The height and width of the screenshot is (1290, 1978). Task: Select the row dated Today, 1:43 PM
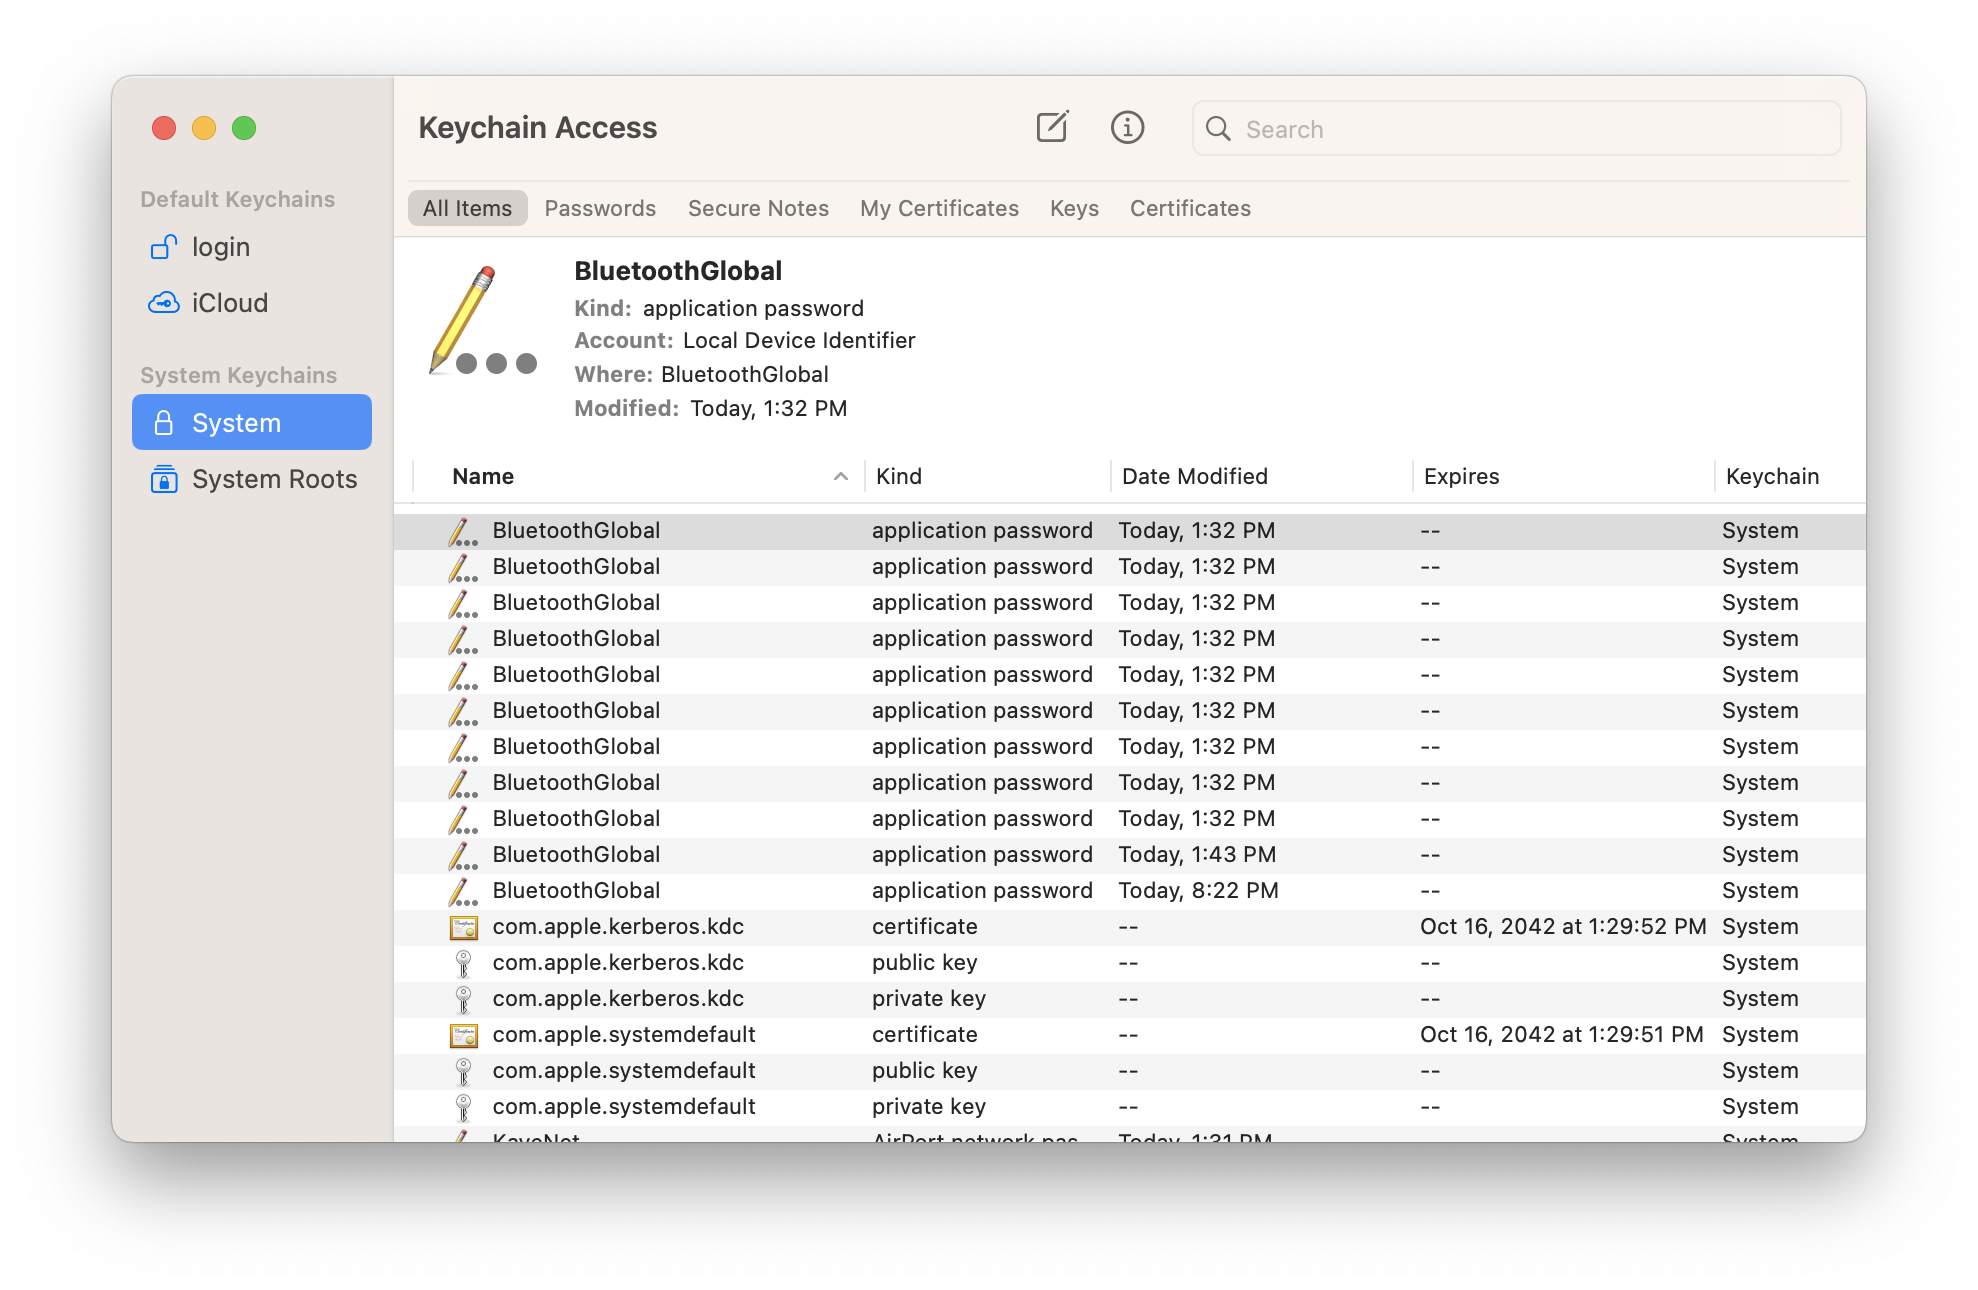tap(1130, 855)
